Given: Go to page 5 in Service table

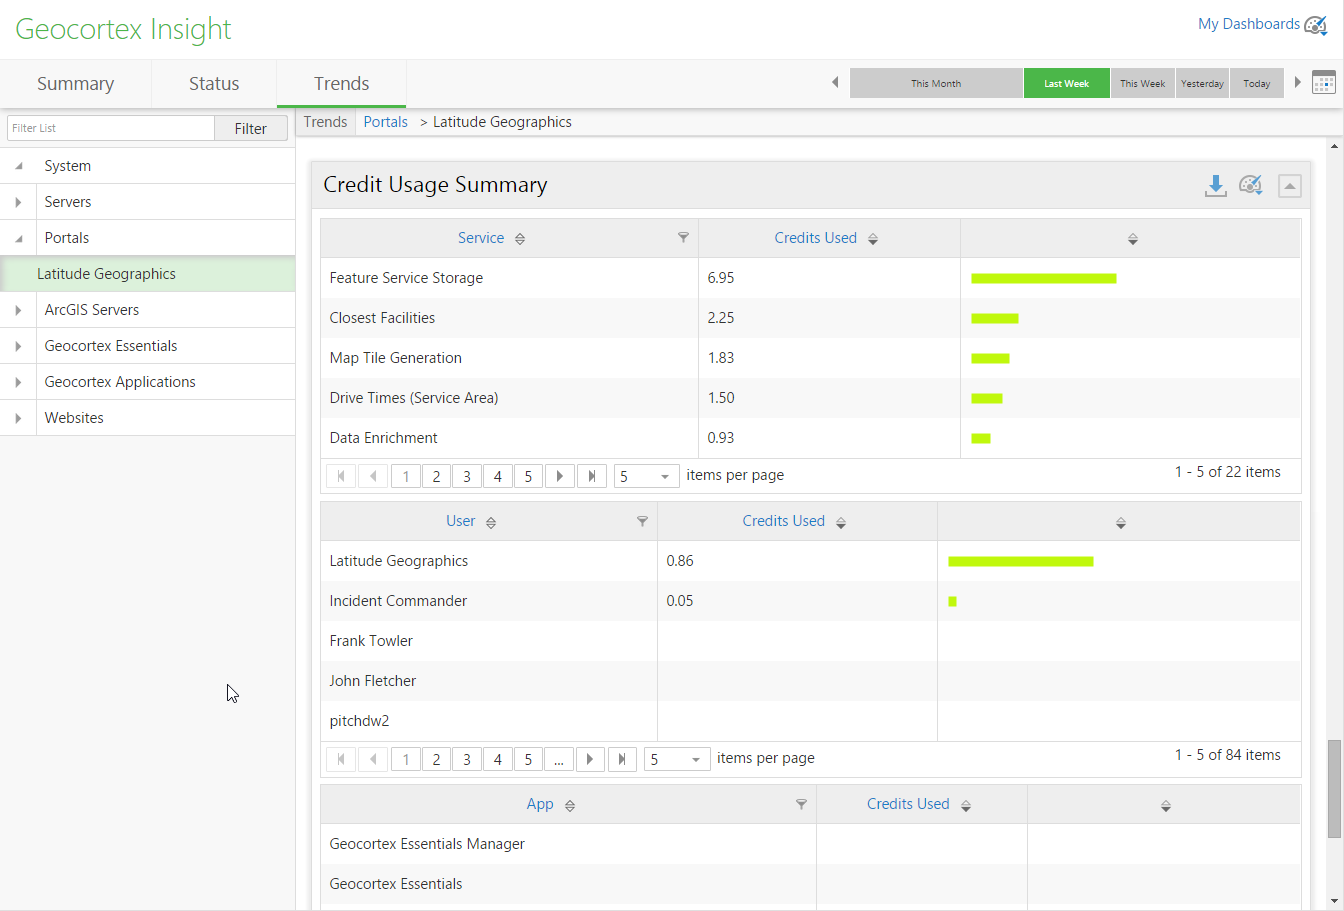Looking at the screenshot, I should (x=528, y=476).
